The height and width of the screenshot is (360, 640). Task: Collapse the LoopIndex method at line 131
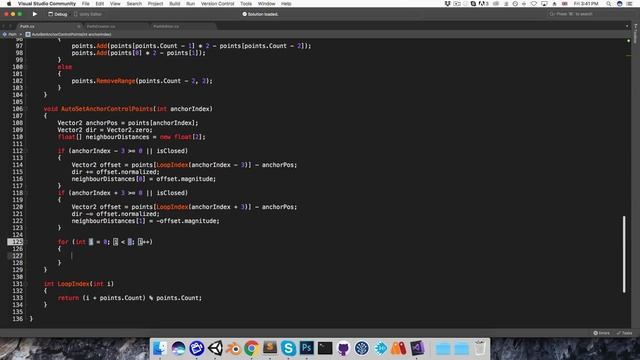[27, 284]
